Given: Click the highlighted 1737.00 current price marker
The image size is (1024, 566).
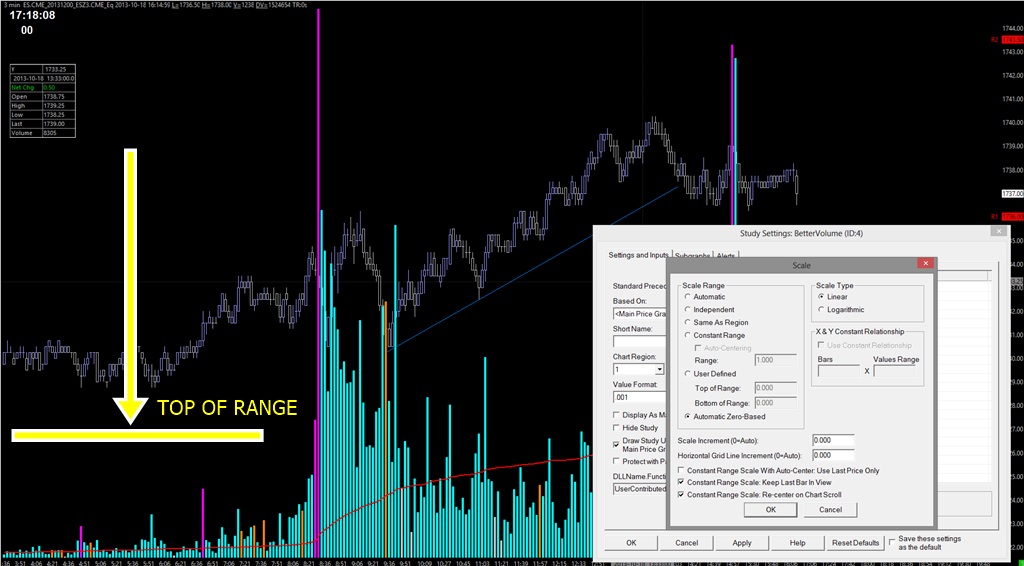Looking at the screenshot, I should [x=1011, y=193].
